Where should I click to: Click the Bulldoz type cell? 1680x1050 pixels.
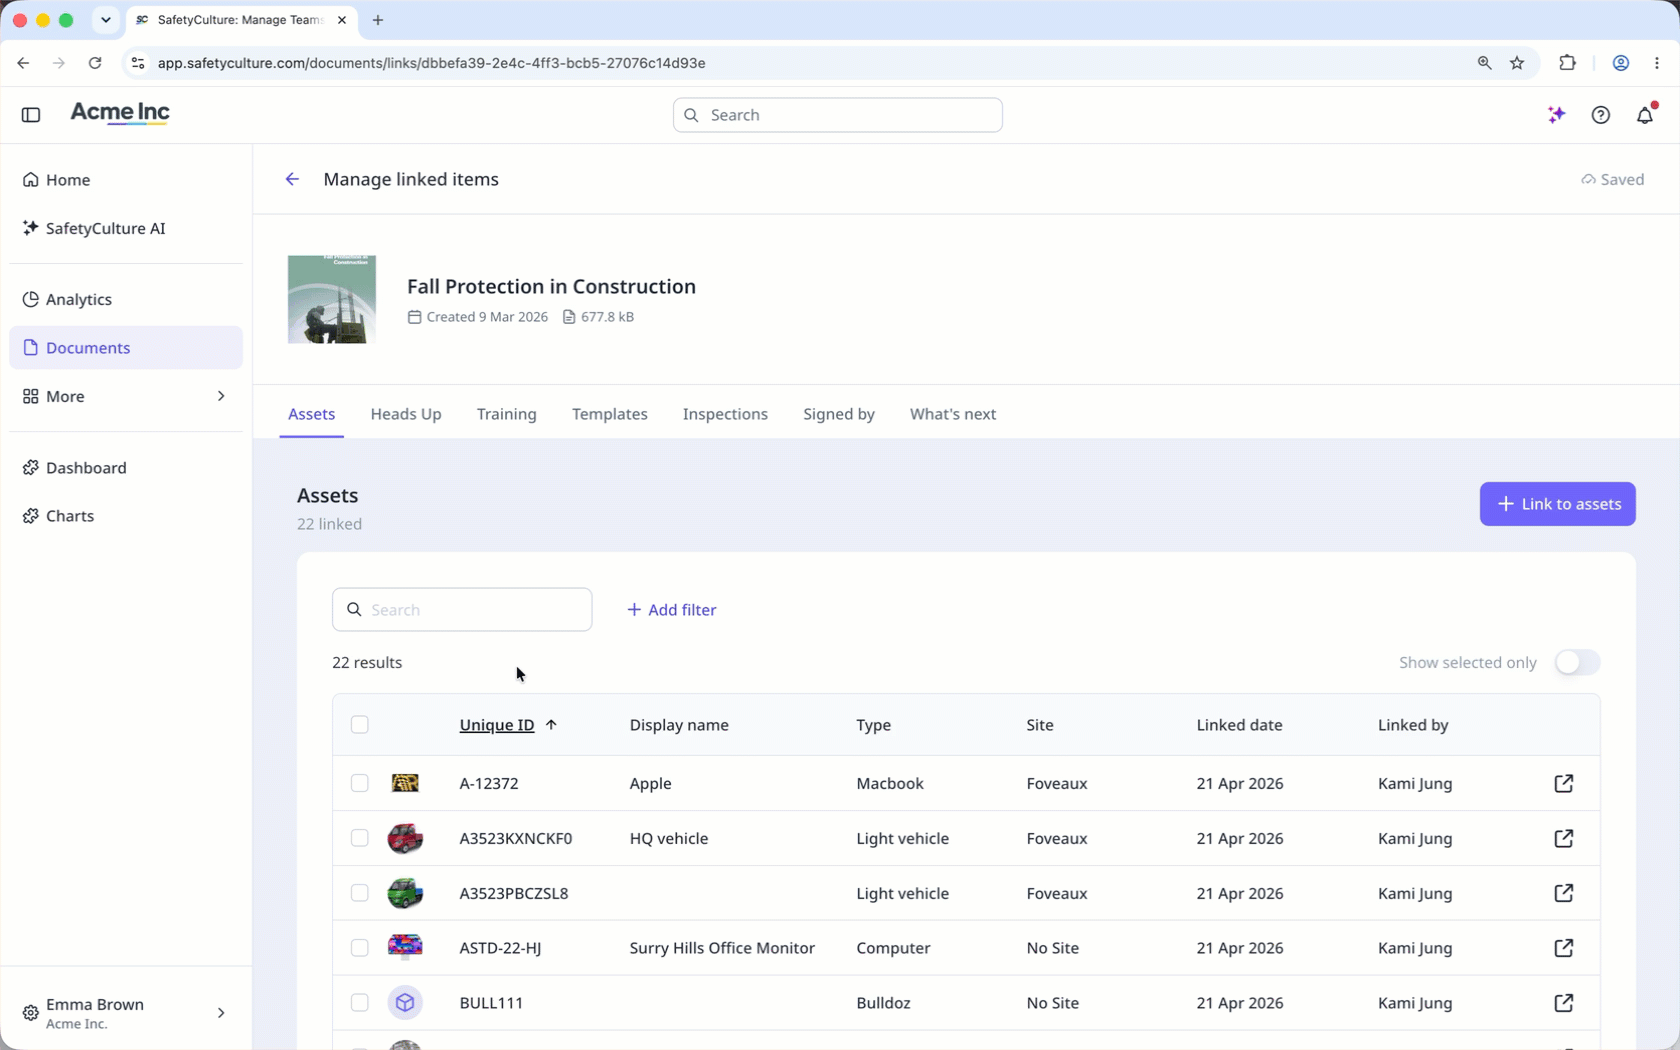pos(883,1003)
